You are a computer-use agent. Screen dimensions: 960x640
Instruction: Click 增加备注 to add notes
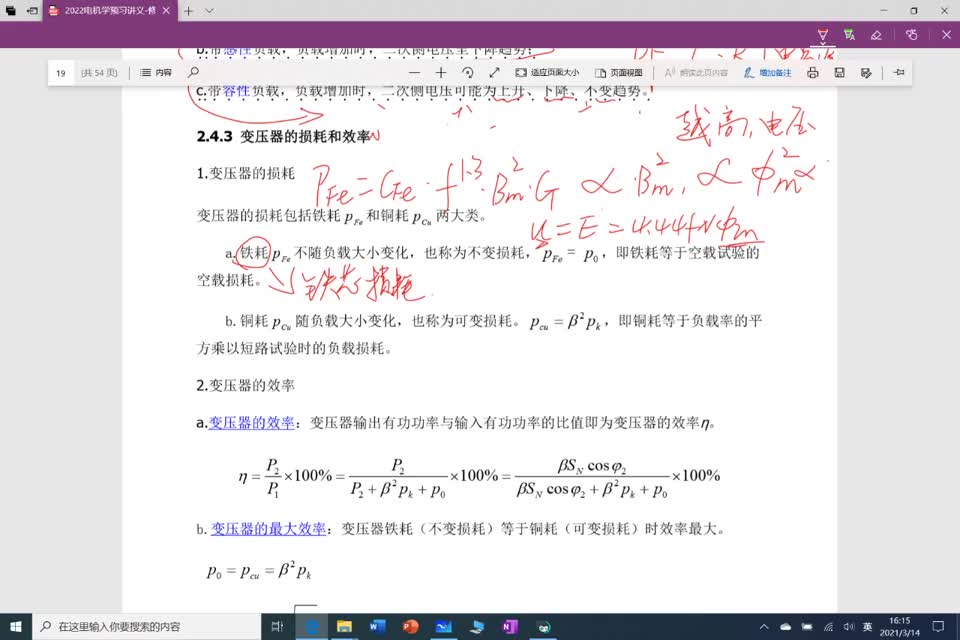pyautogui.click(x=767, y=72)
